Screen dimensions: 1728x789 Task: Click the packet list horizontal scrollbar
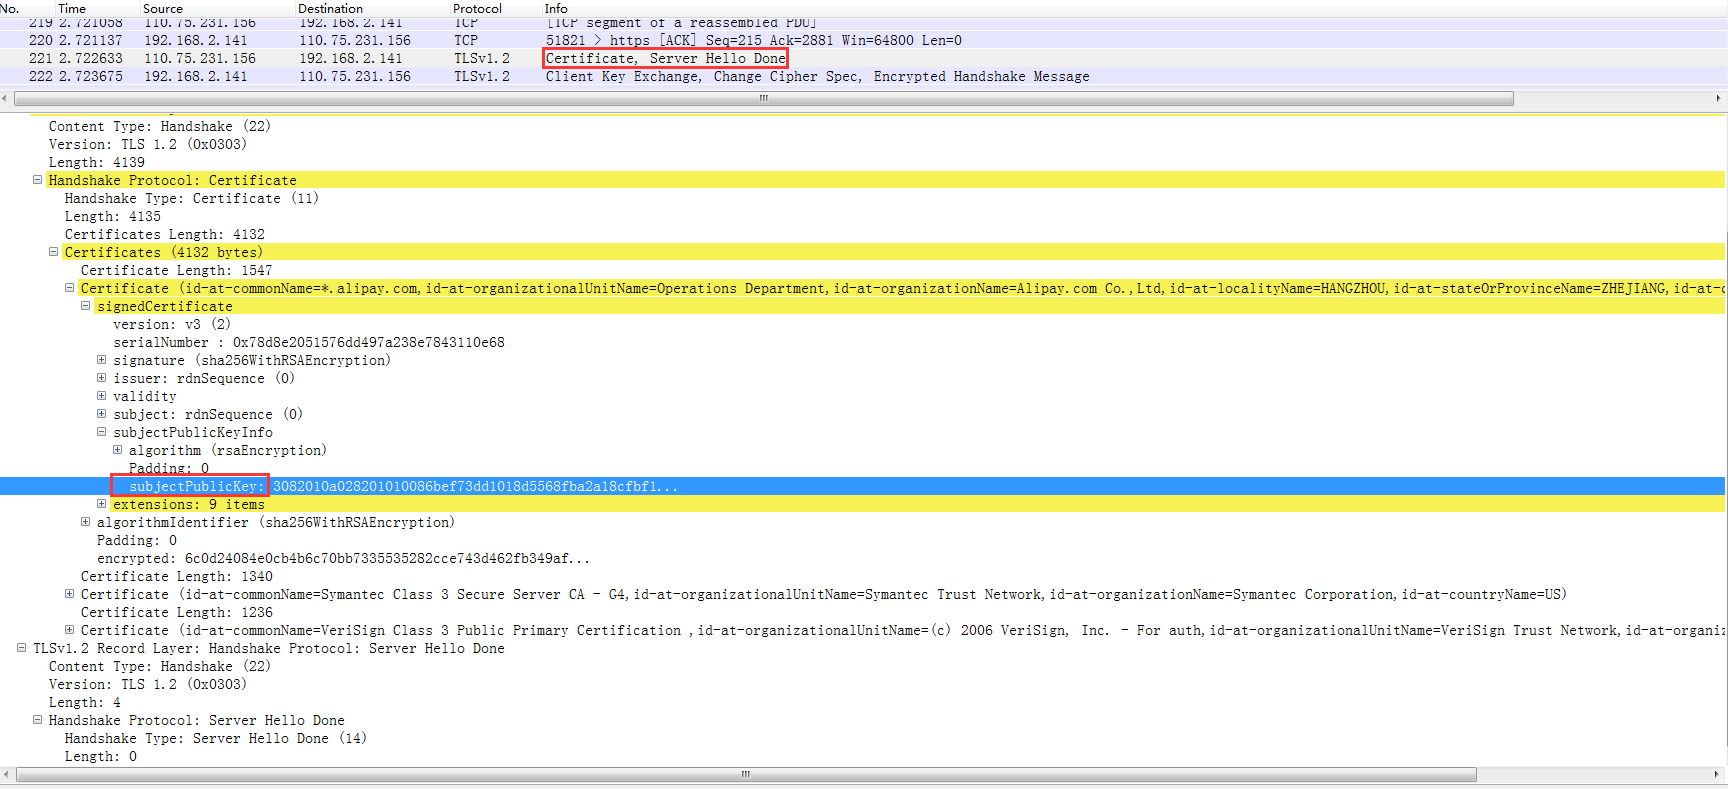[x=762, y=98]
